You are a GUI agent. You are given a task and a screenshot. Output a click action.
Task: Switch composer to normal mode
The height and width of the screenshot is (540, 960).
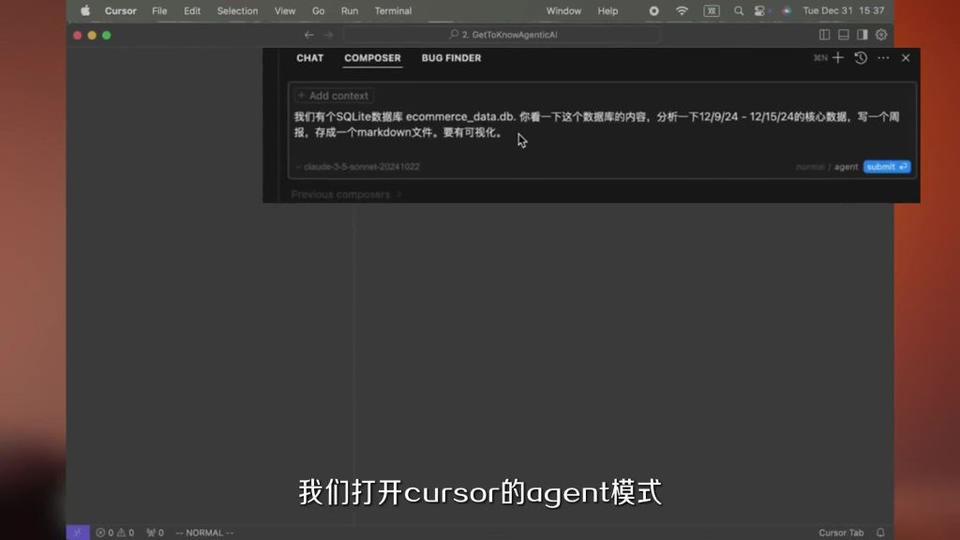tap(811, 167)
